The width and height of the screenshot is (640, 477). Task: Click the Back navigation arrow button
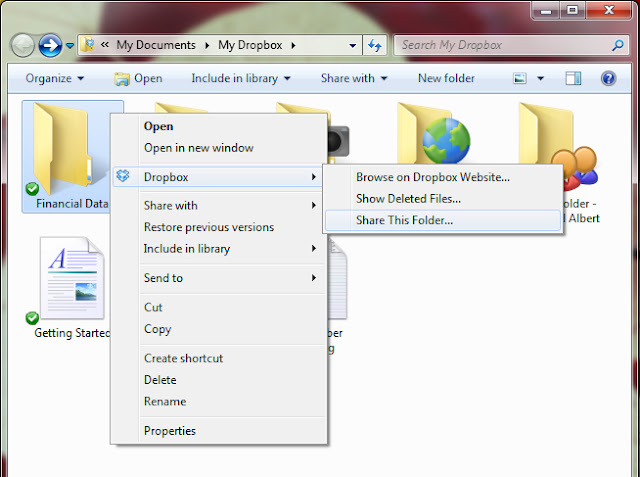click(22, 45)
